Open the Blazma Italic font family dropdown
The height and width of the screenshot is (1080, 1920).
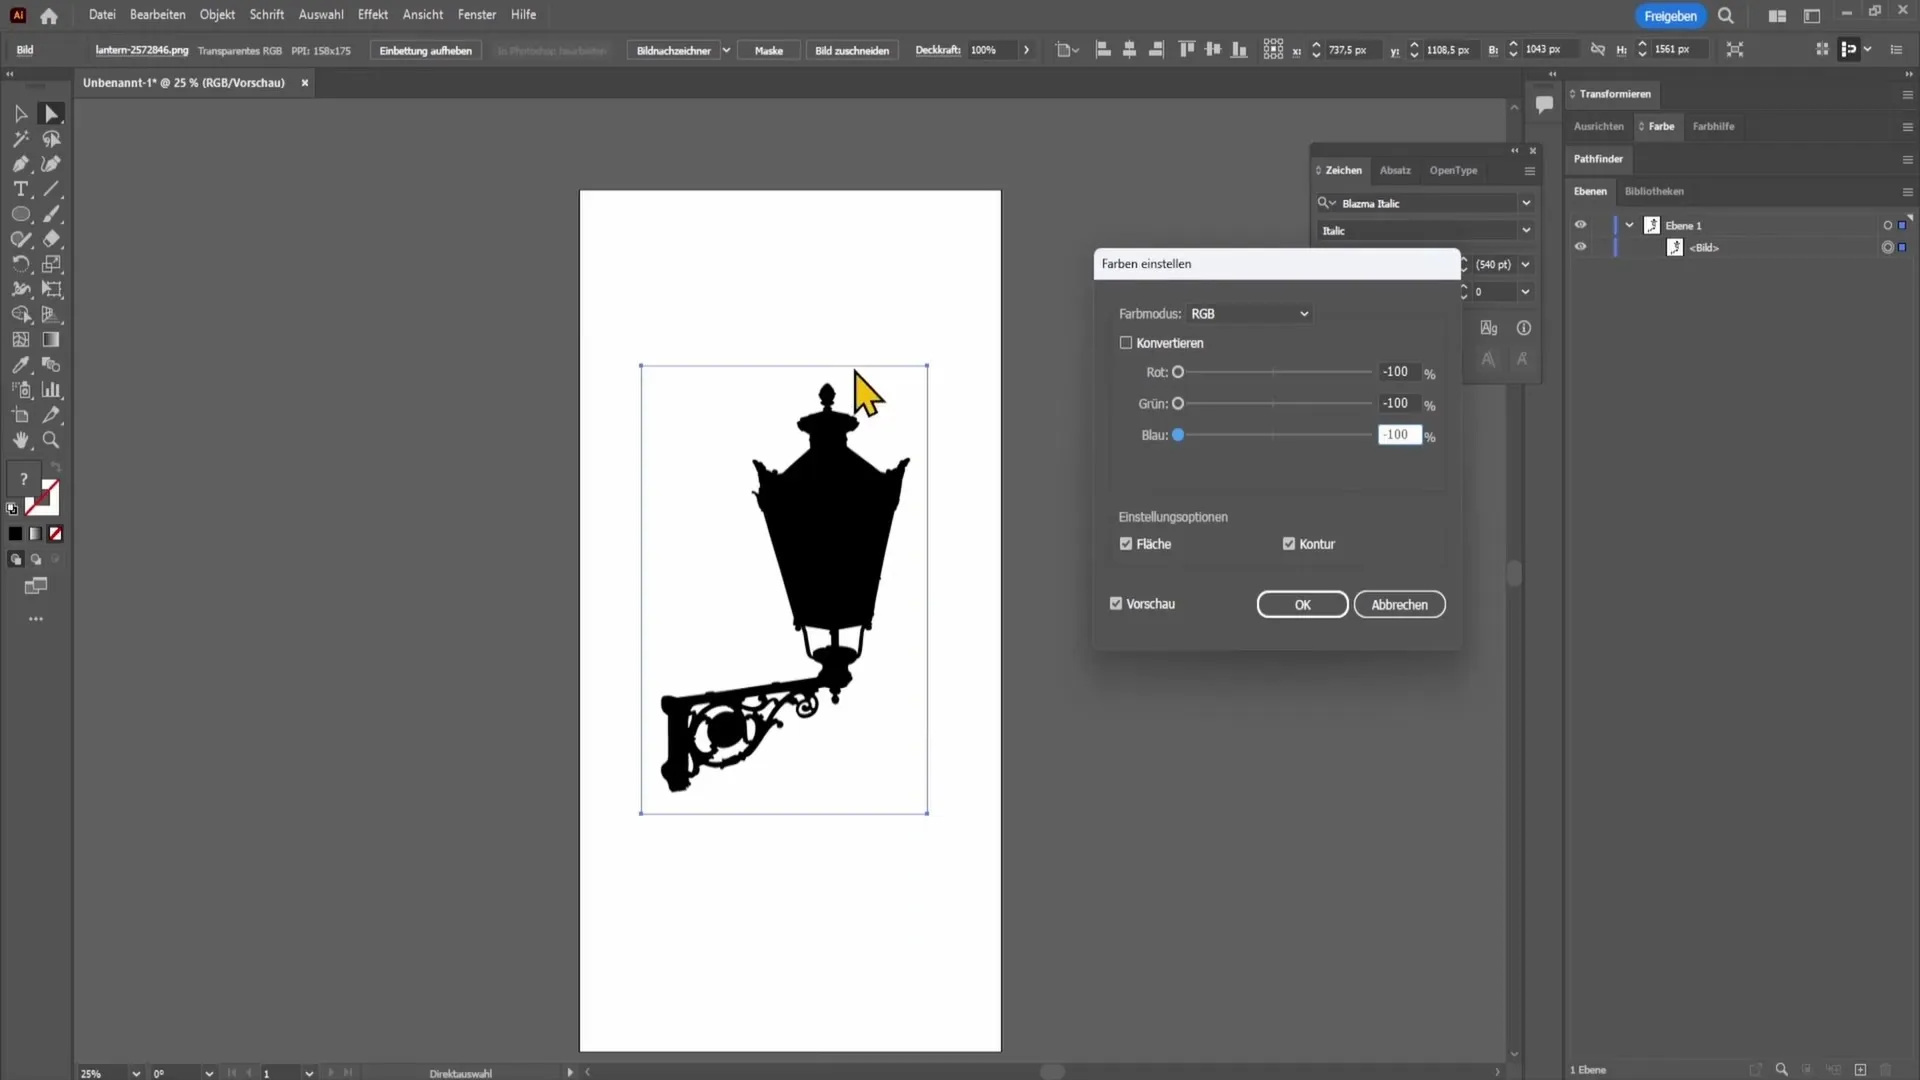click(x=1526, y=203)
